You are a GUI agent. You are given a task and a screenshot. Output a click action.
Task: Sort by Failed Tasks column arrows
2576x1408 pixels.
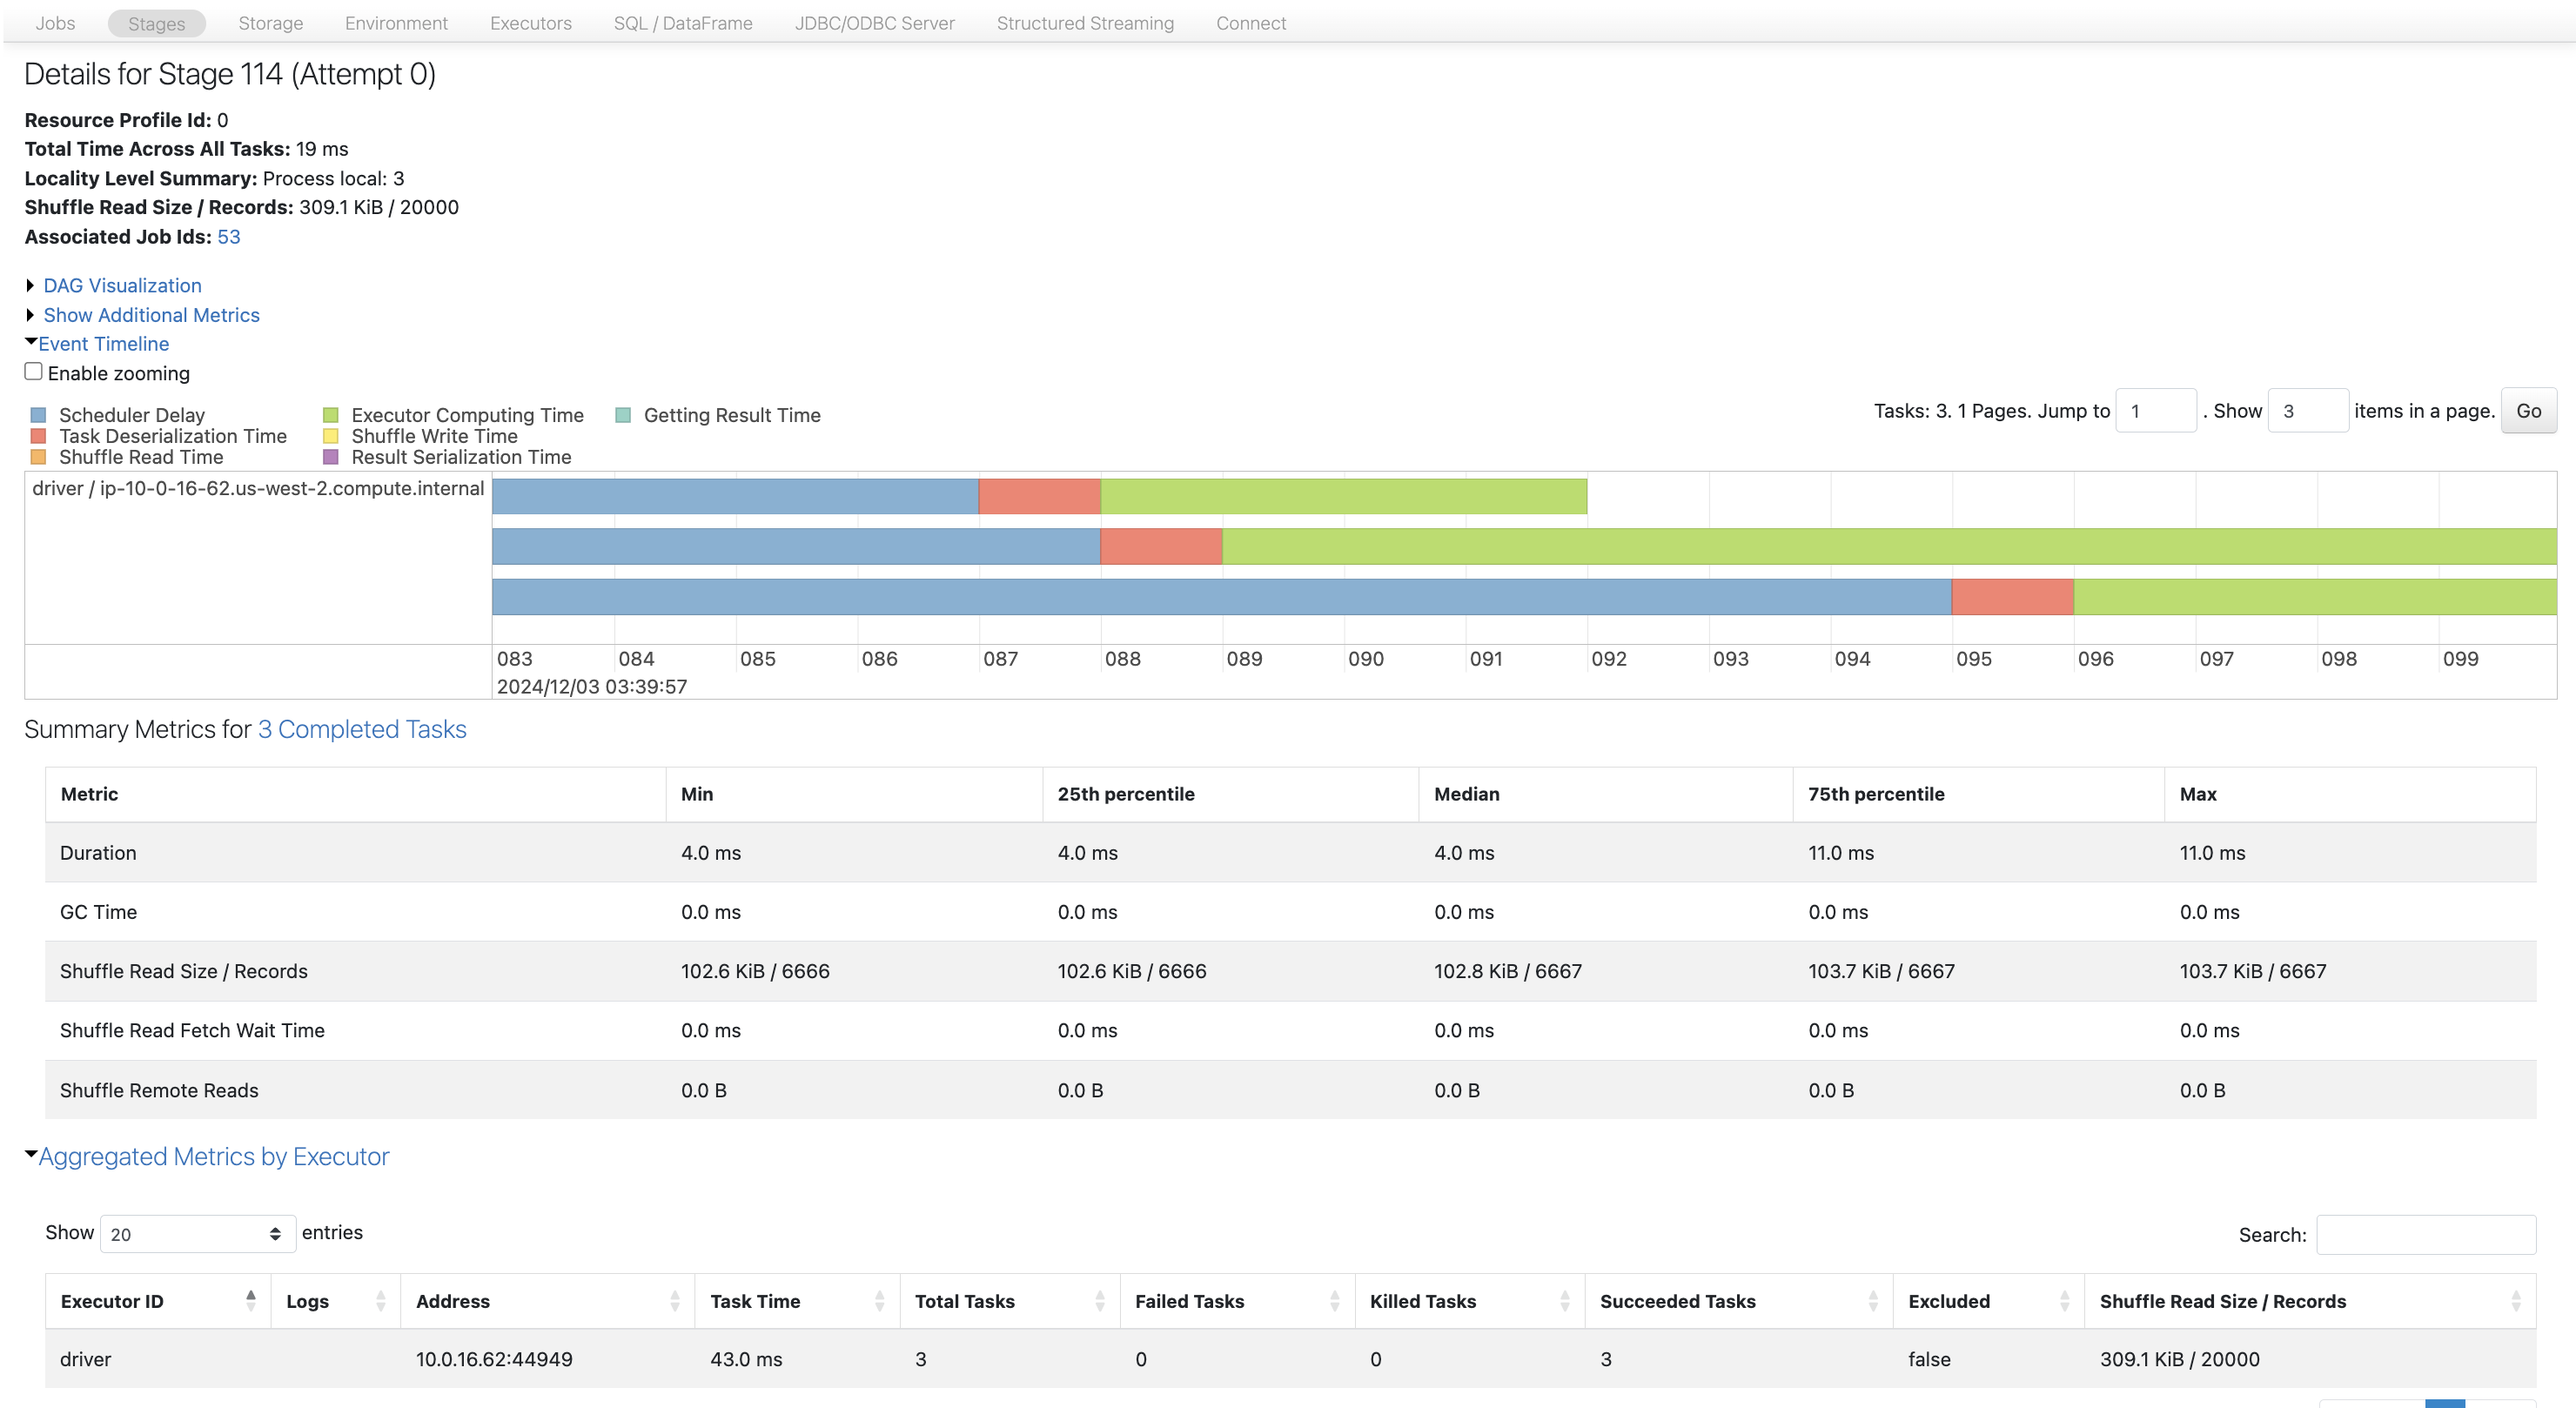coord(1334,1300)
